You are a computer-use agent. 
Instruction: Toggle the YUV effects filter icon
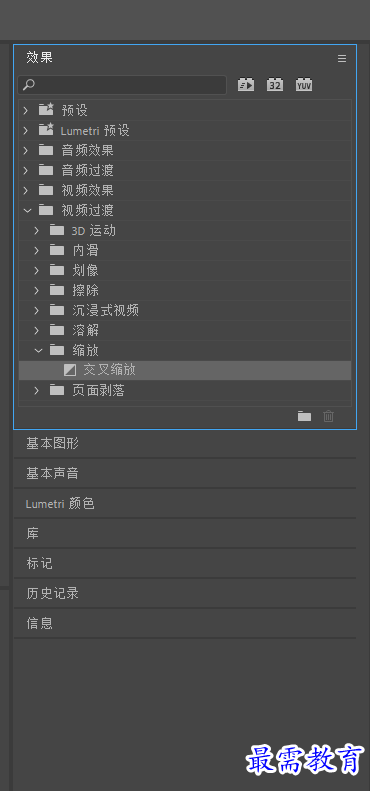pyautogui.click(x=304, y=85)
